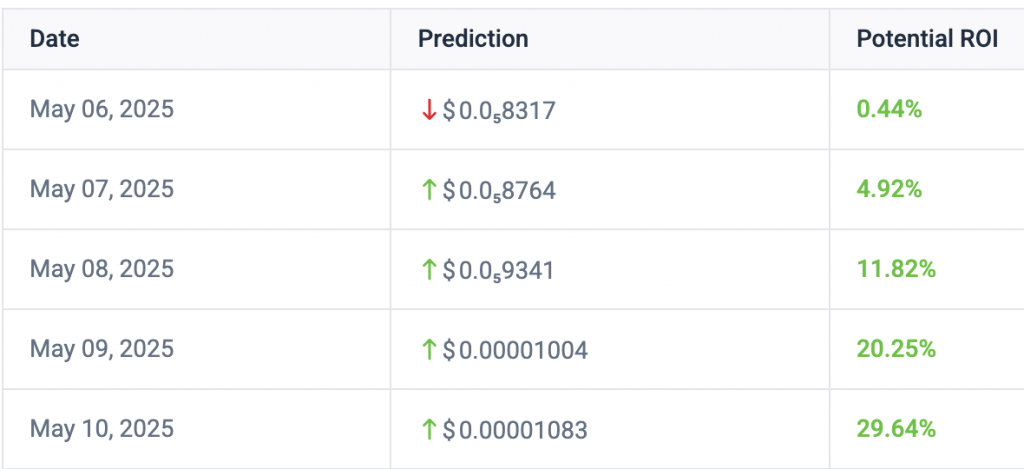The height and width of the screenshot is (469, 1024).
Task: Sort by the Date column header
Action: pyautogui.click(x=55, y=39)
